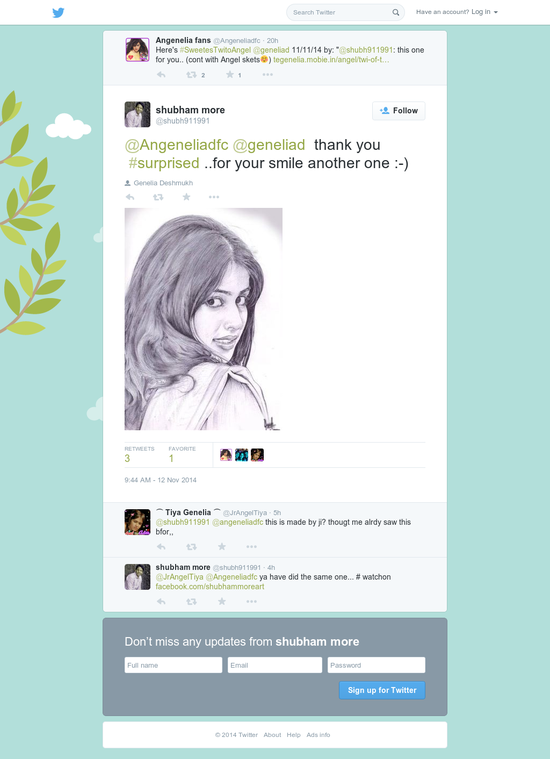Open more options on Tiya Genelia's reply

coord(251,546)
